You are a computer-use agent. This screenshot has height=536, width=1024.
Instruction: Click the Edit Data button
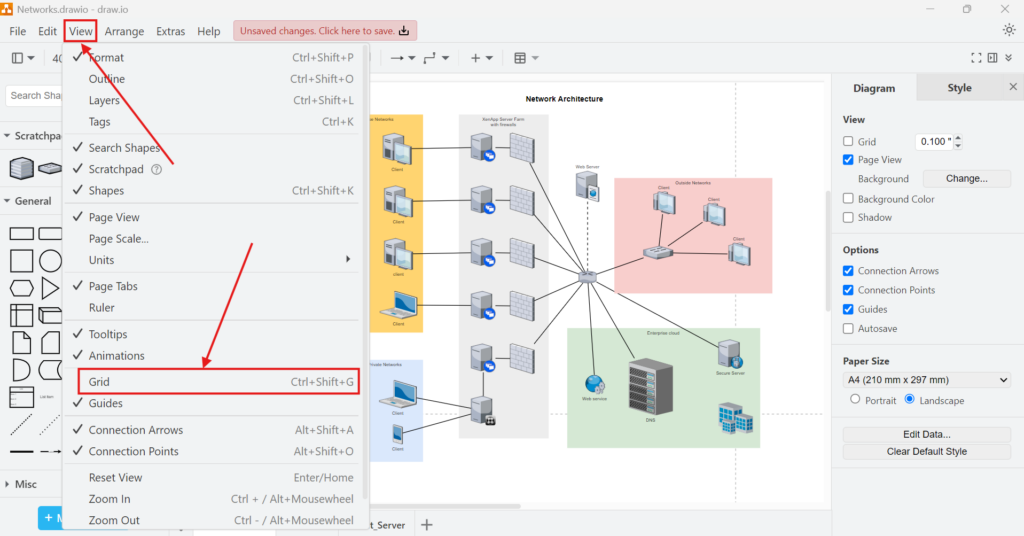pyautogui.click(x=926, y=434)
